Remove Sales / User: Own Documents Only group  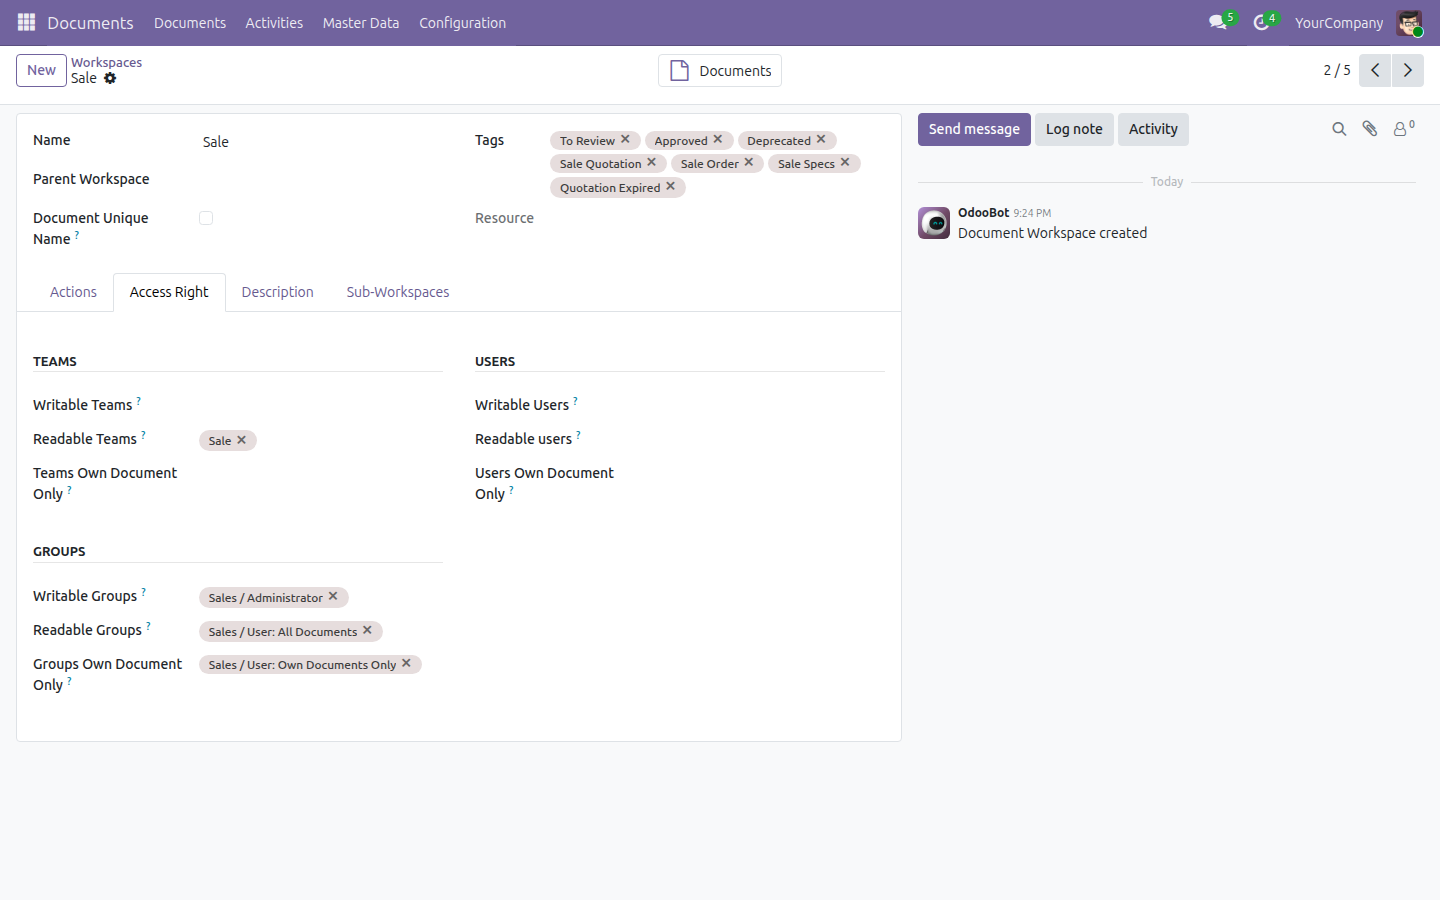click(x=406, y=664)
